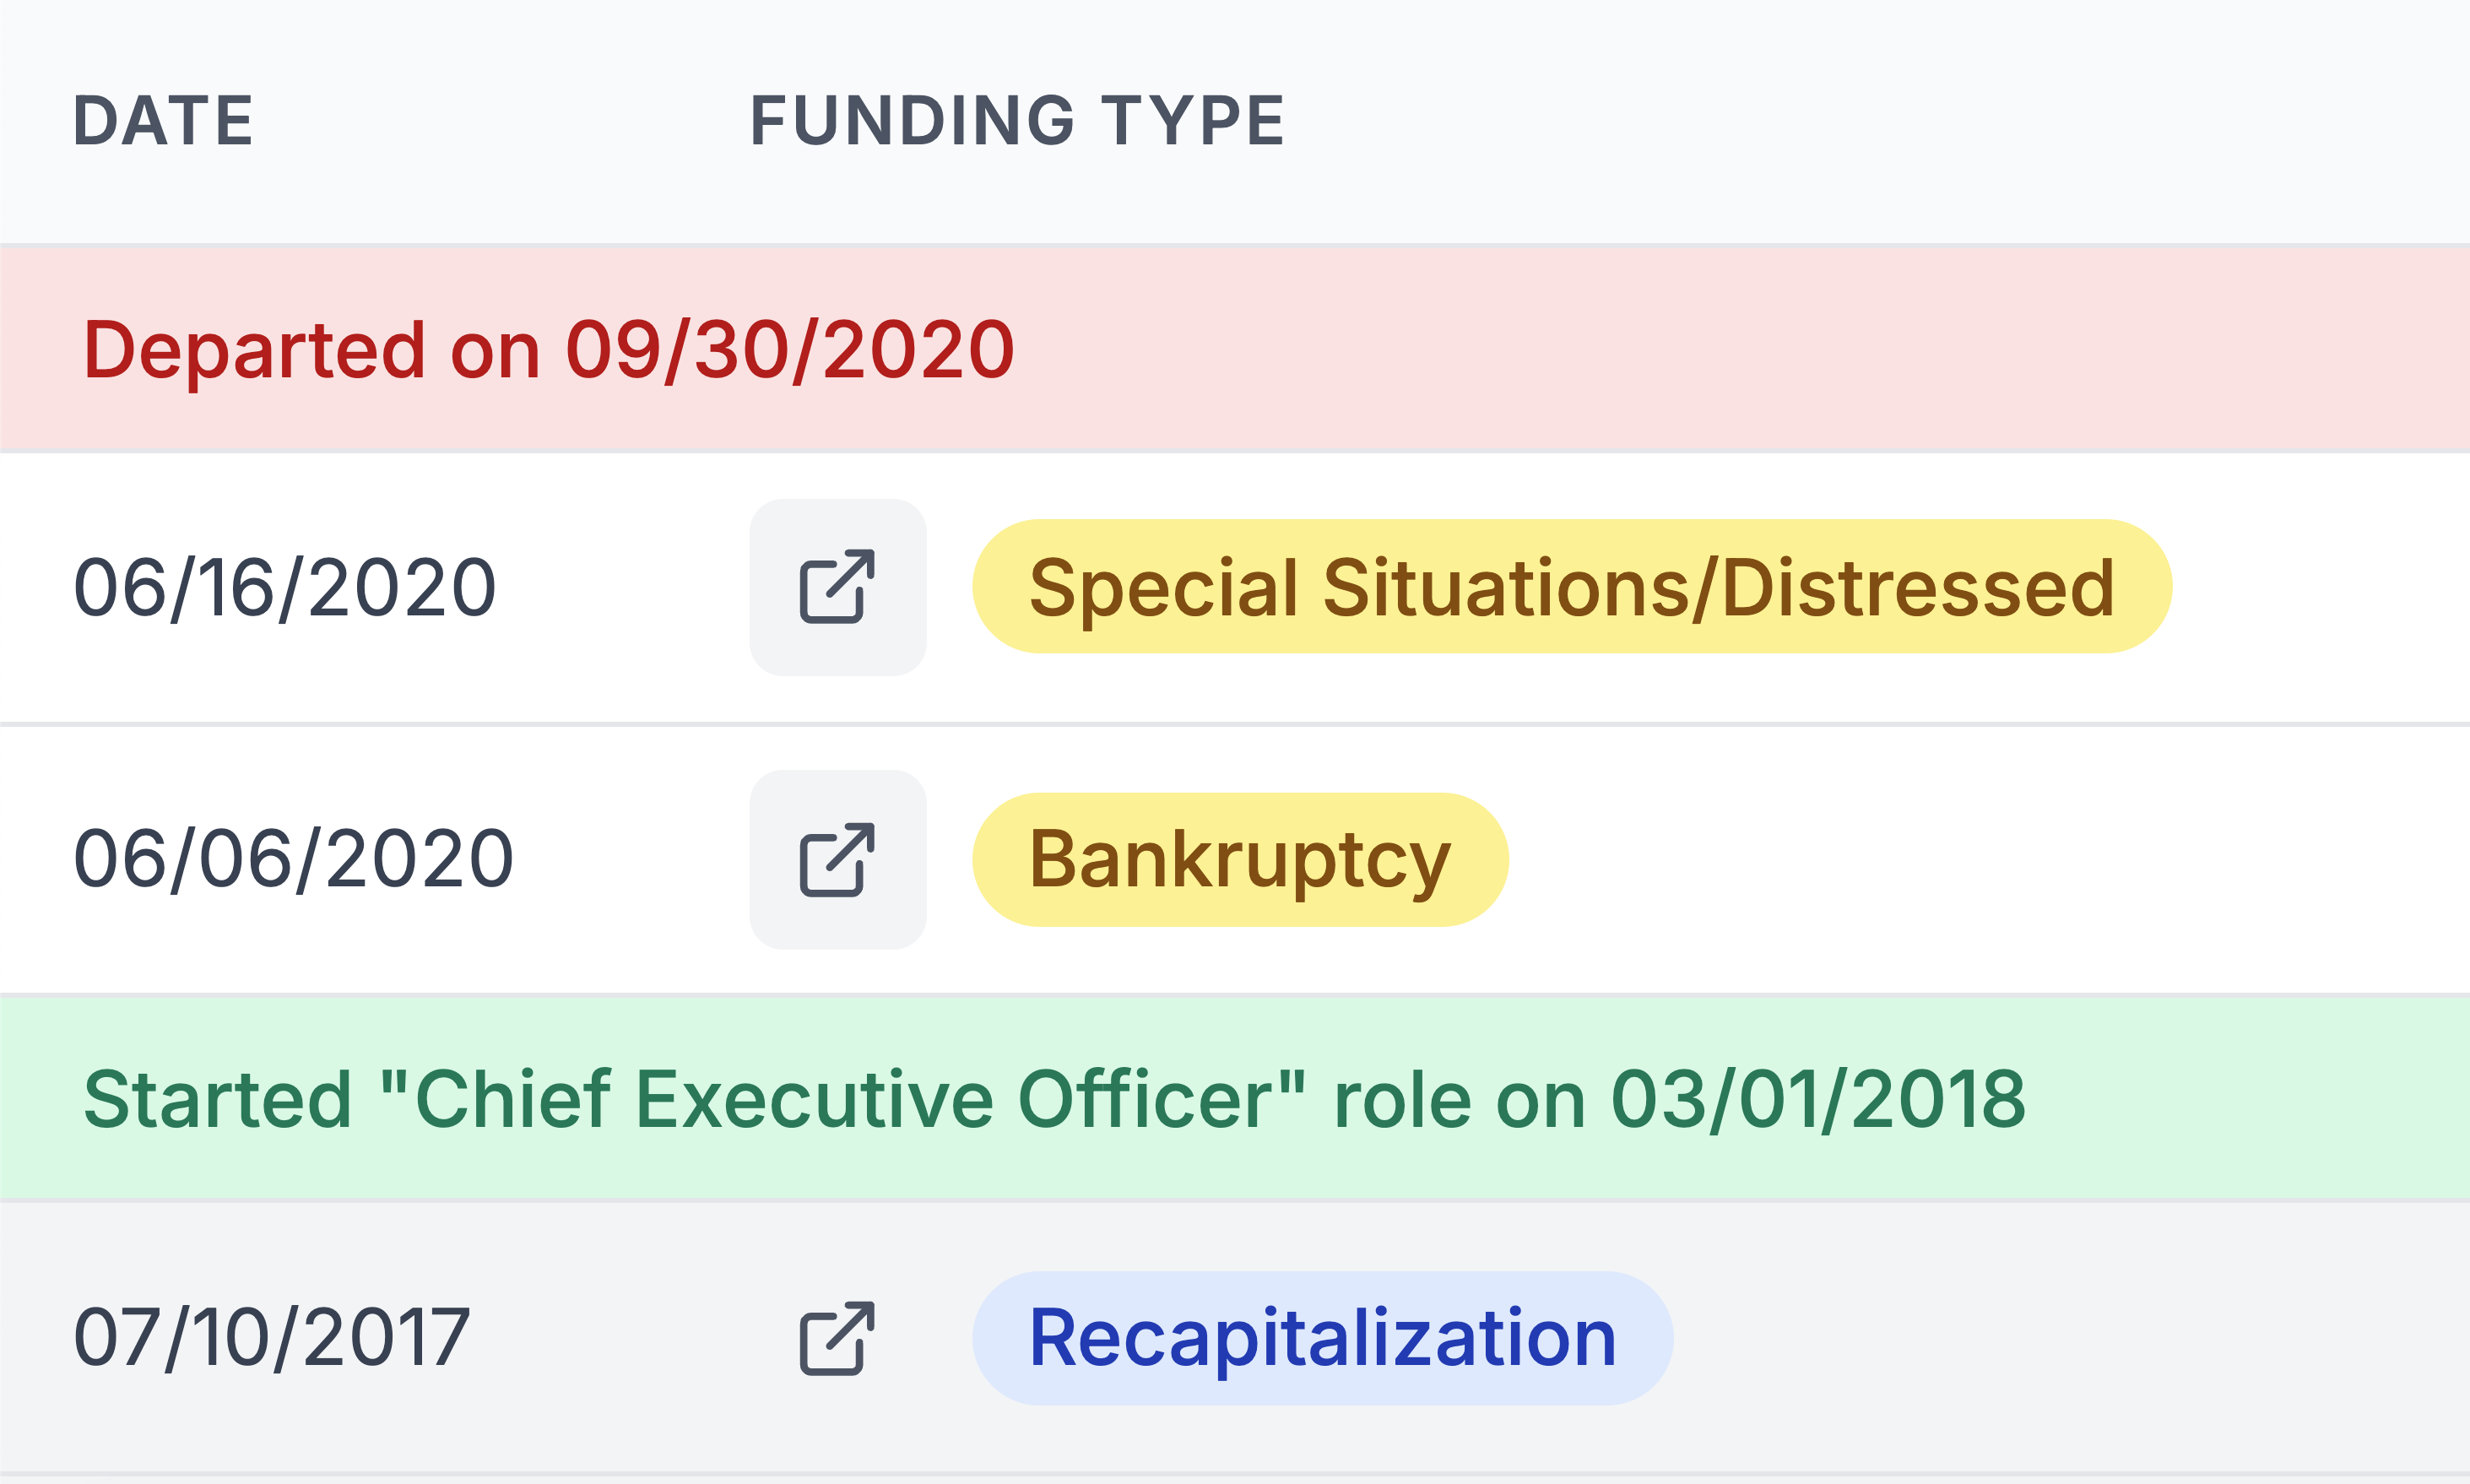The image size is (2470, 1484).
Task: Select the 06/16/2020 date cell
Action: click(285, 587)
